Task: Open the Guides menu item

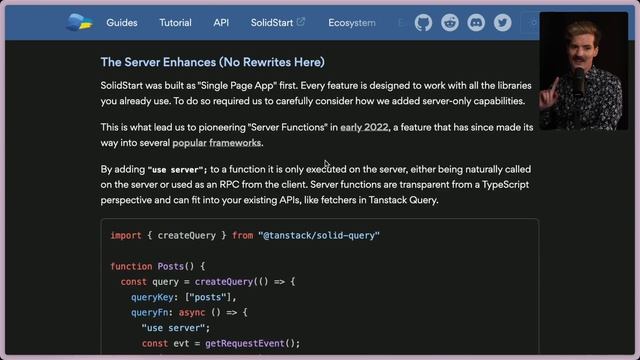Action: click(122, 23)
